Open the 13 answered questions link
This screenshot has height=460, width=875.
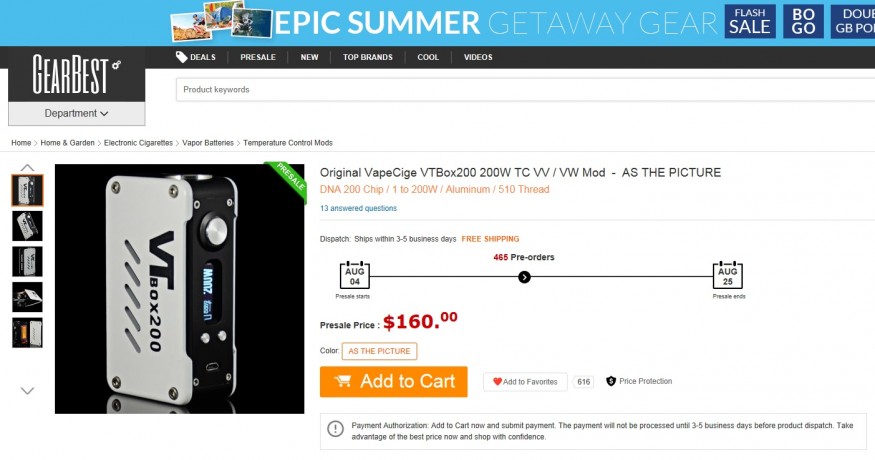click(x=358, y=208)
